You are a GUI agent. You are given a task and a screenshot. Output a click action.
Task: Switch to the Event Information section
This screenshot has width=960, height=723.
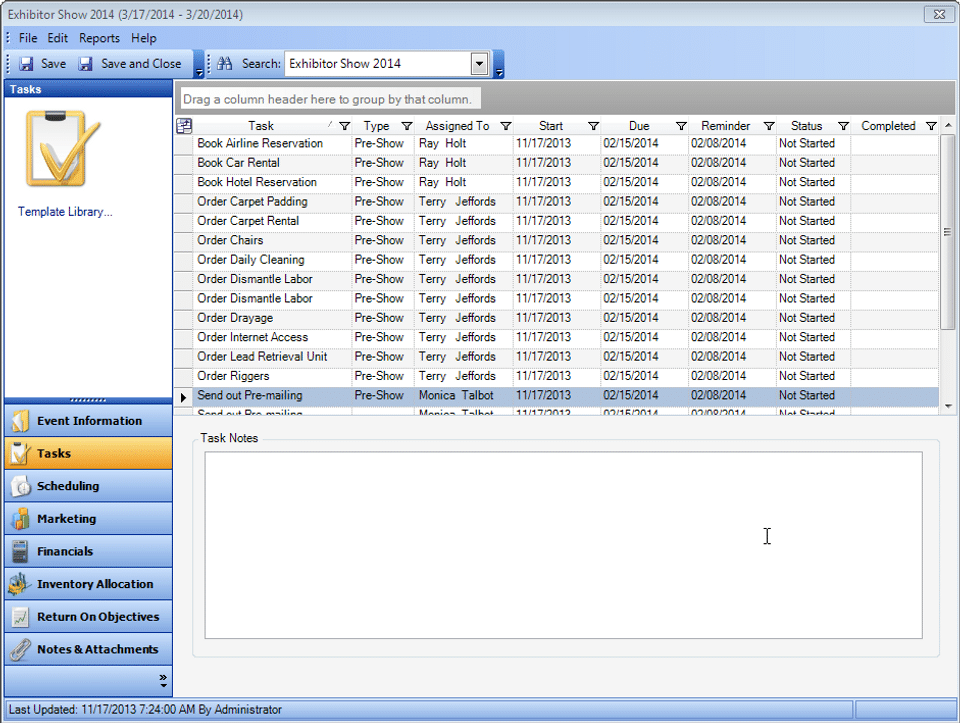click(88, 421)
